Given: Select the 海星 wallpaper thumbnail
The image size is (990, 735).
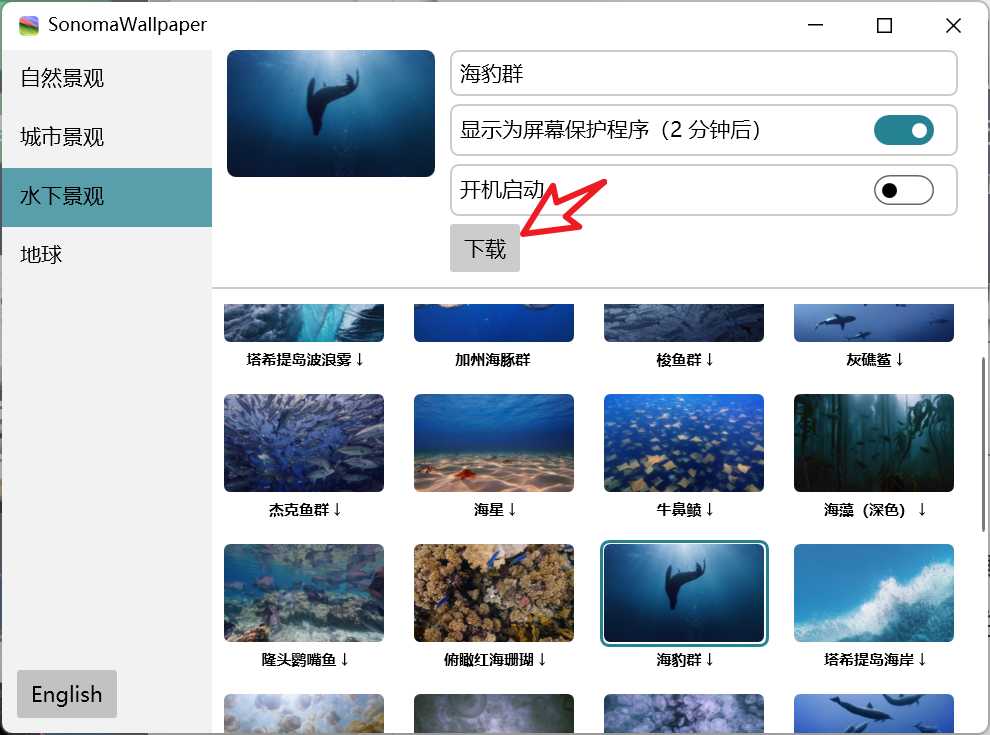Looking at the screenshot, I should tap(494, 443).
